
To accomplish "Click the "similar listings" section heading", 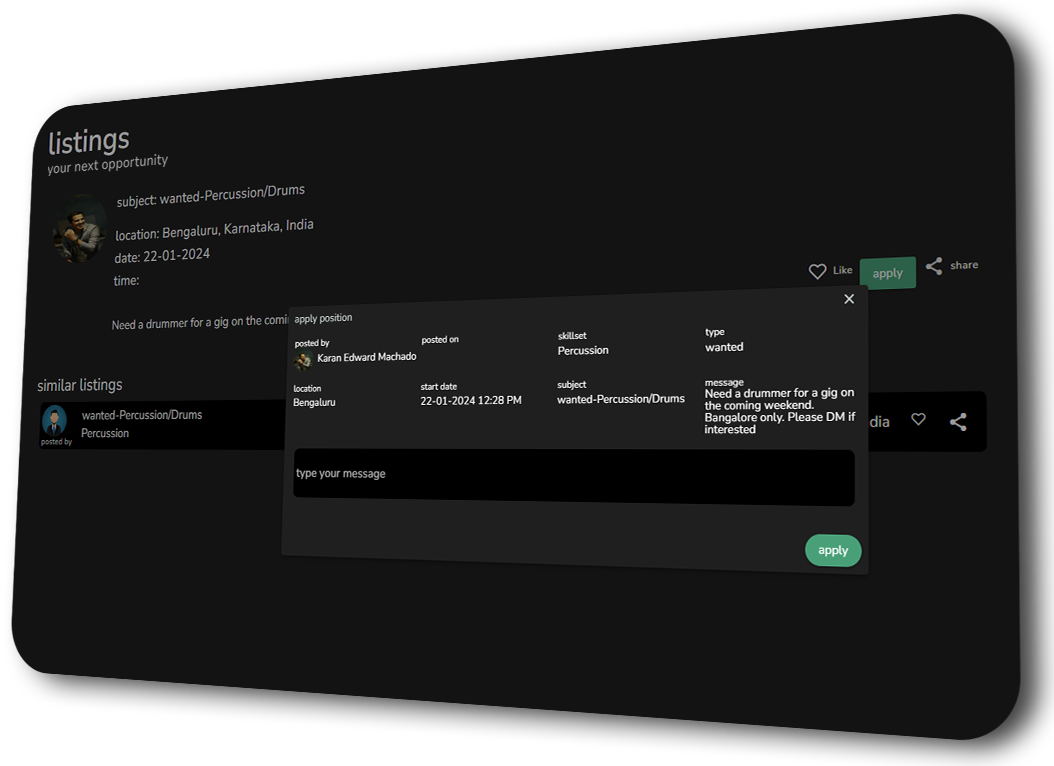I will [x=80, y=385].
